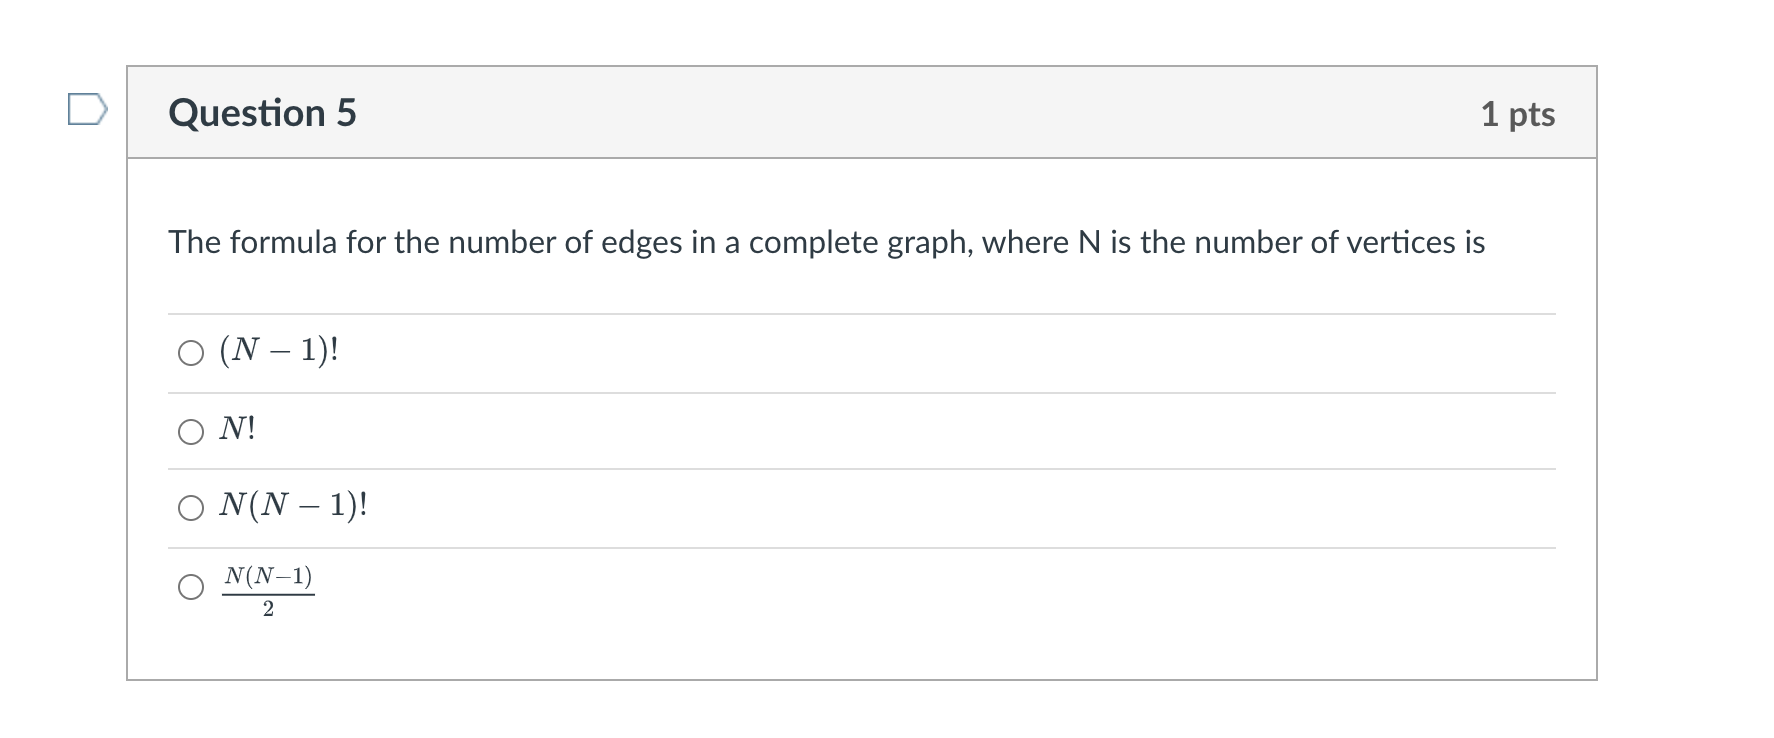Select the question prompt text
Image resolution: width=1774 pixels, height=738 pixels.
tap(825, 240)
